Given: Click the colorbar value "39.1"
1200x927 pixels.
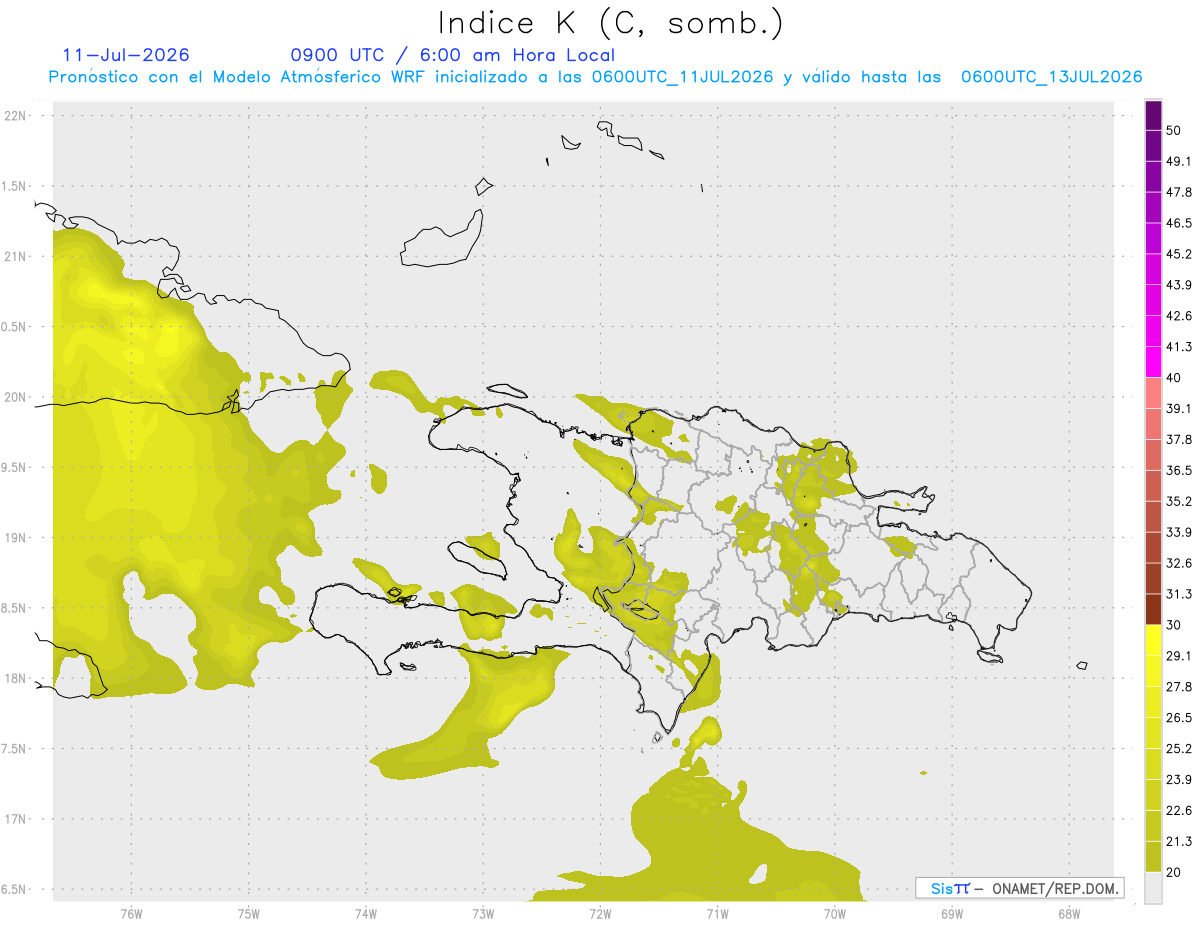Looking at the screenshot, I should pos(1179,409).
